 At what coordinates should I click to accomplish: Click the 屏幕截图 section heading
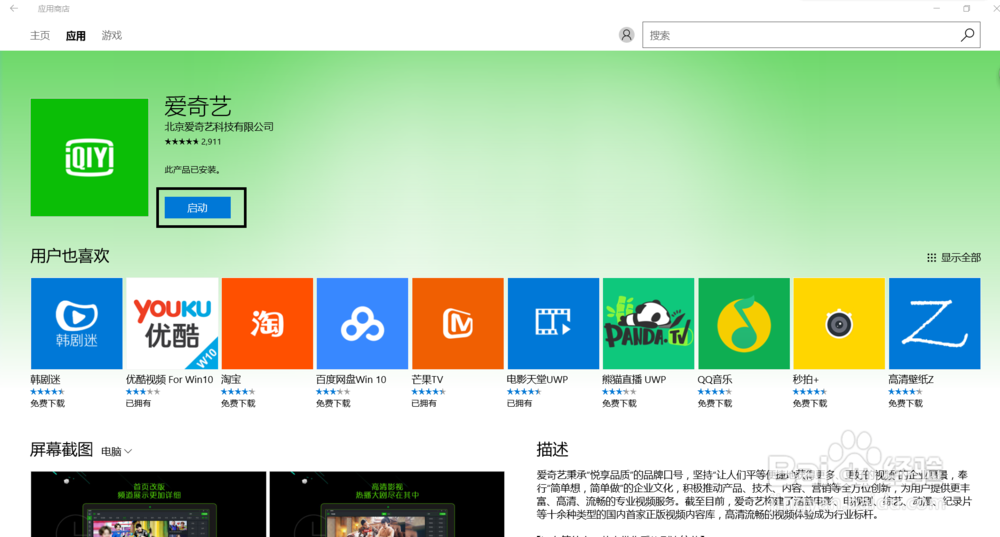[62, 450]
